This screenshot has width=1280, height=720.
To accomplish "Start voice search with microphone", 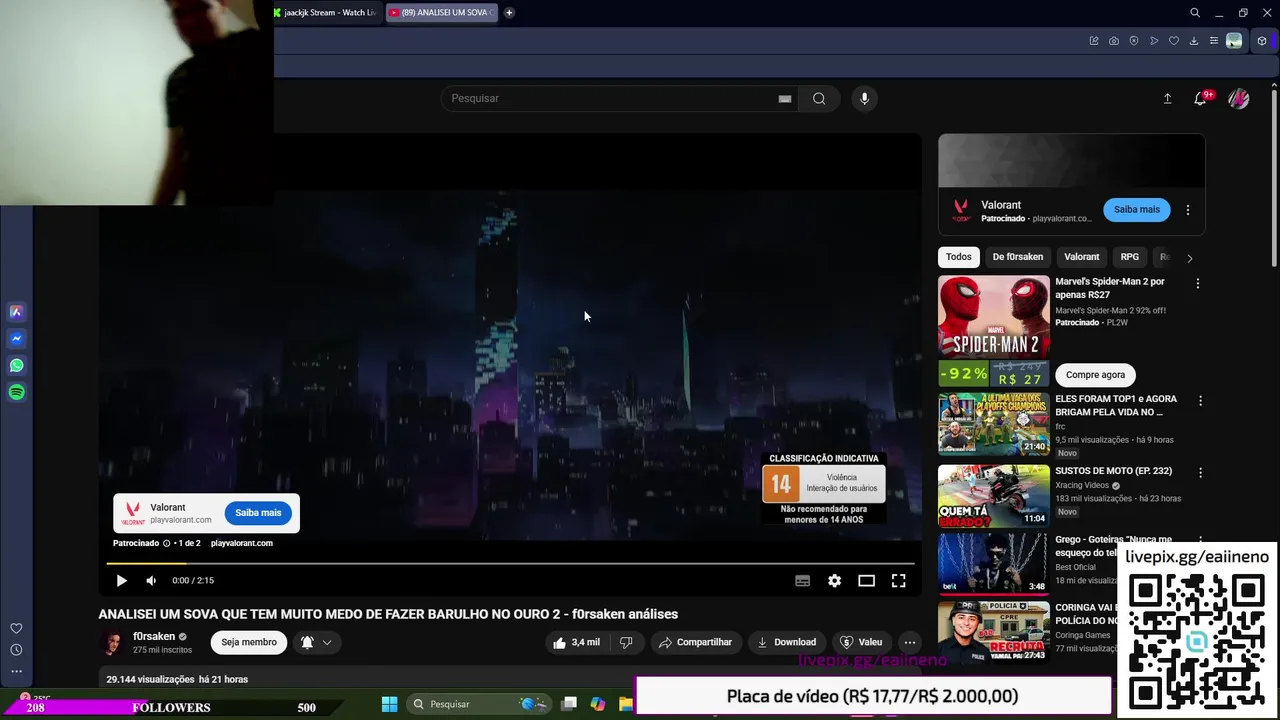I will 865,98.
